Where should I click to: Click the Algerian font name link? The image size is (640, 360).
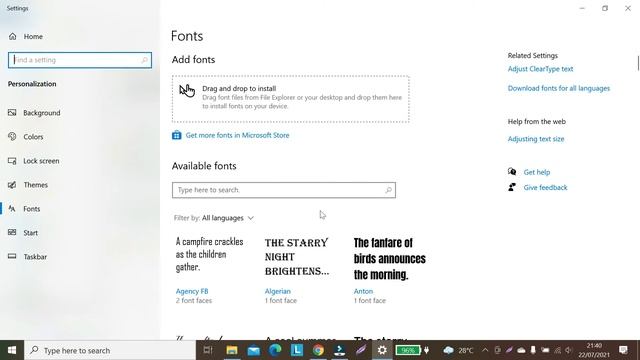click(x=278, y=291)
